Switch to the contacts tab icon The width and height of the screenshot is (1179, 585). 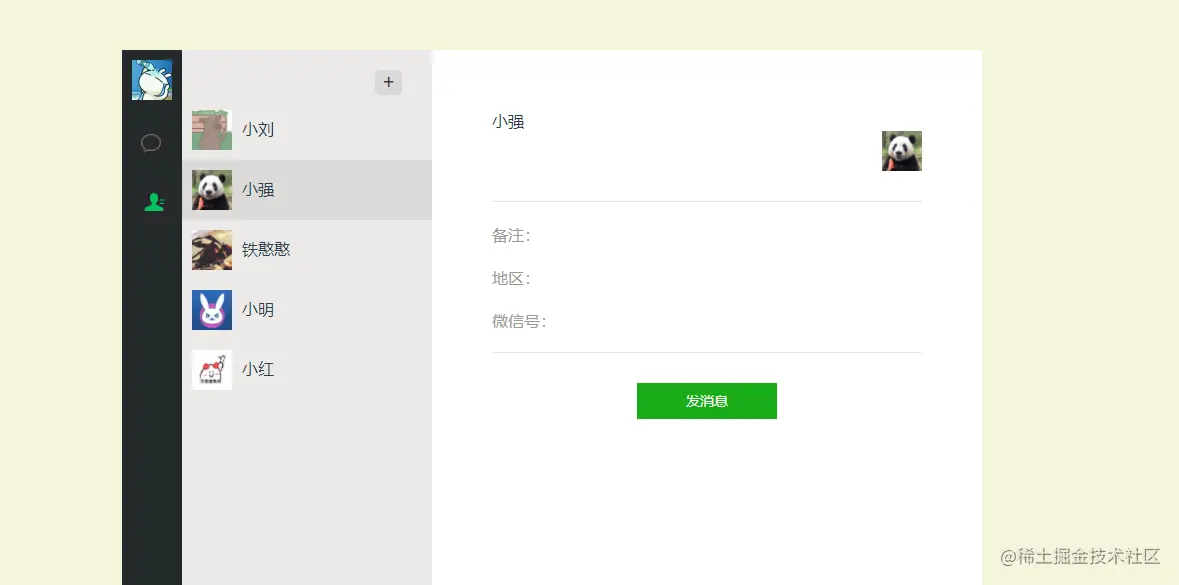pyautogui.click(x=154, y=202)
